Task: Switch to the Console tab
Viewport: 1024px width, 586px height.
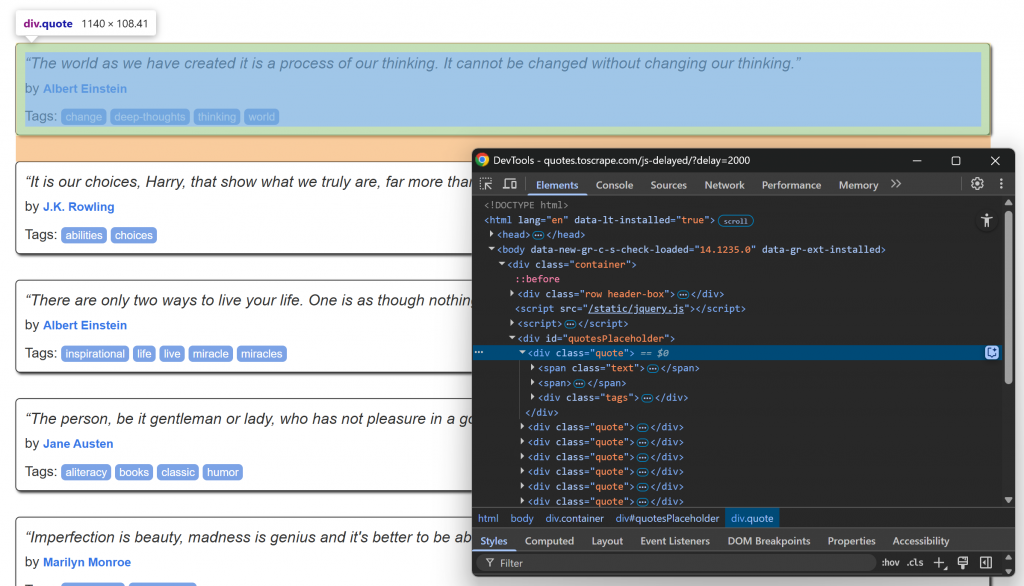Action: click(x=614, y=185)
